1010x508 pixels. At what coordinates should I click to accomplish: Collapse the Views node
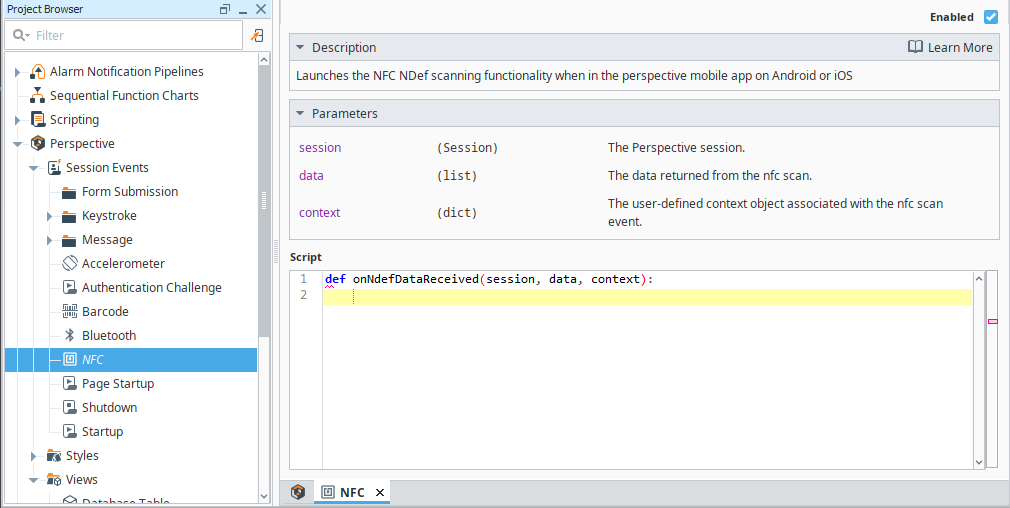click(33, 480)
